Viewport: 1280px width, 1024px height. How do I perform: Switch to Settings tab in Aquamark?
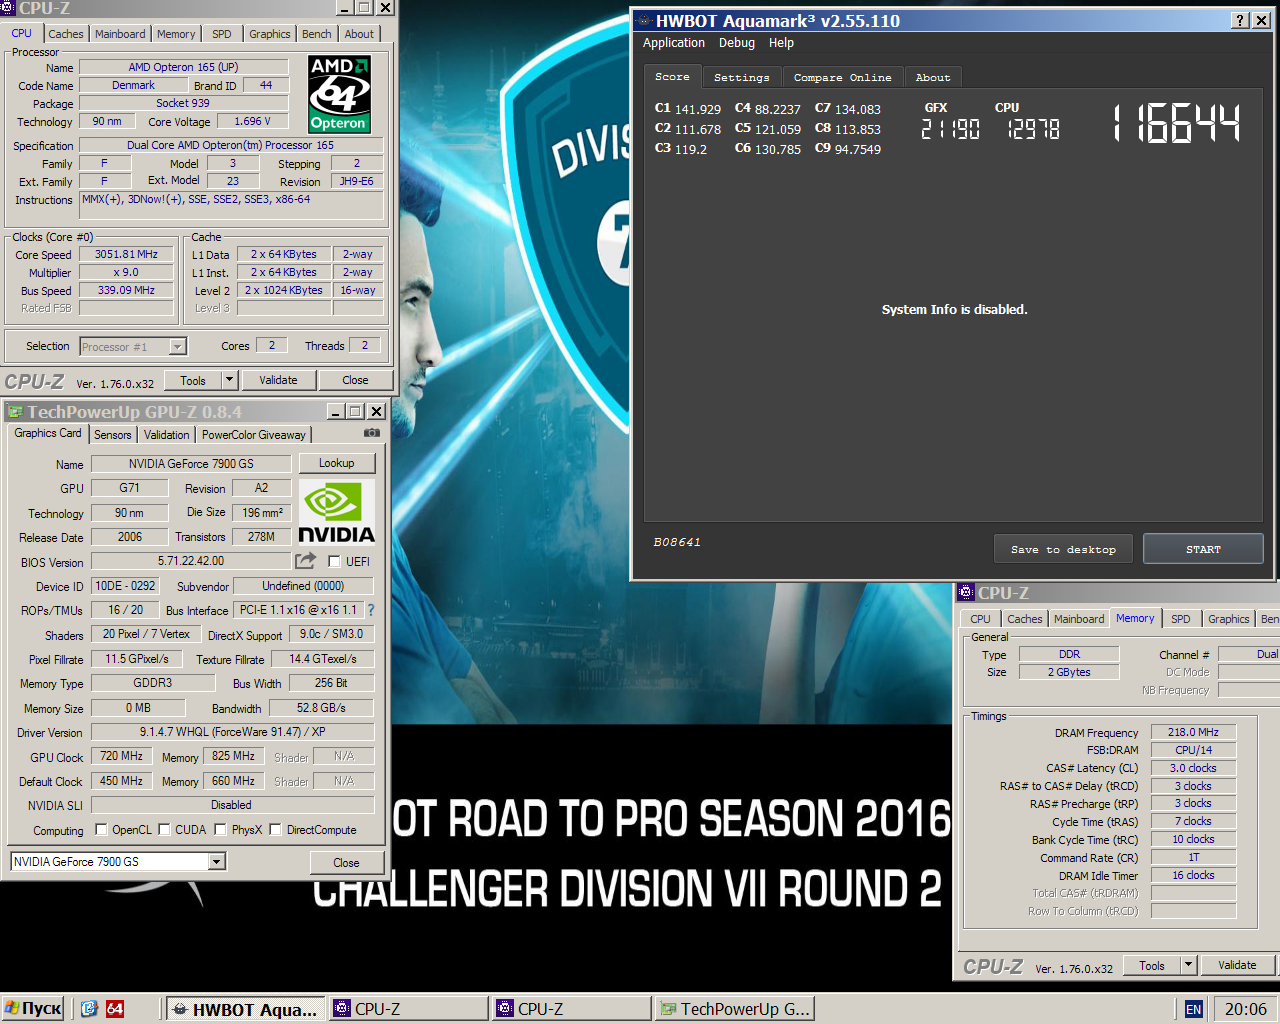742,78
